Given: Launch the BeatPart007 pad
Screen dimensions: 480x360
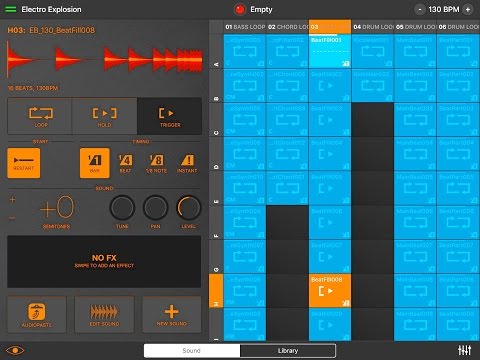Looking at the screenshot, I should [458, 257].
